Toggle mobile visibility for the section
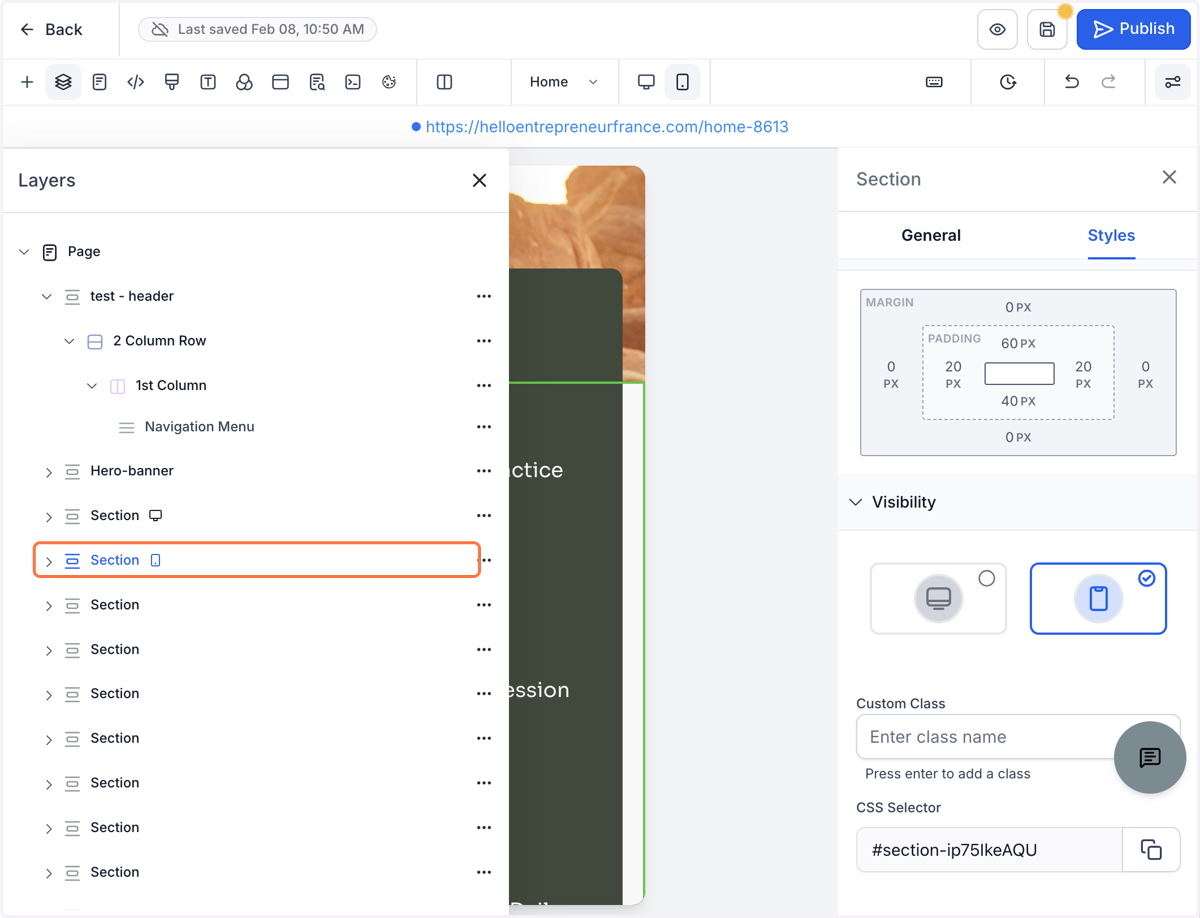 coord(1098,598)
